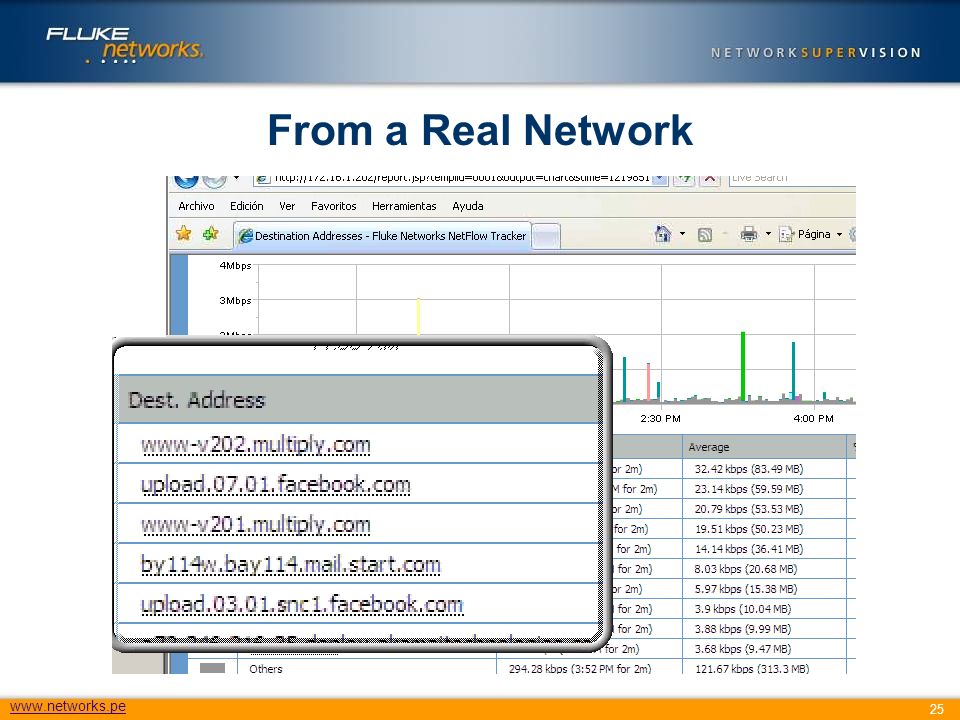Open the Home page icon
Viewport: 960px width, 720px height.
point(662,234)
